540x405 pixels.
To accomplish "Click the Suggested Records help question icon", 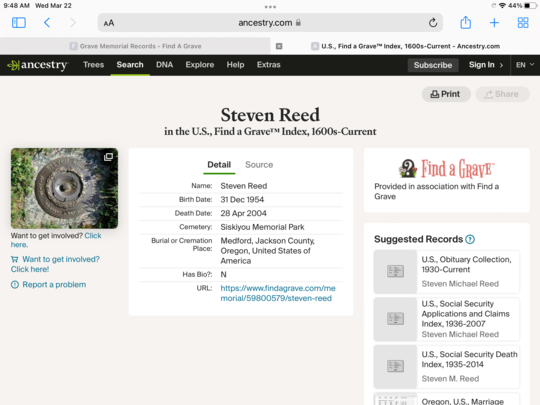I will point(470,239).
